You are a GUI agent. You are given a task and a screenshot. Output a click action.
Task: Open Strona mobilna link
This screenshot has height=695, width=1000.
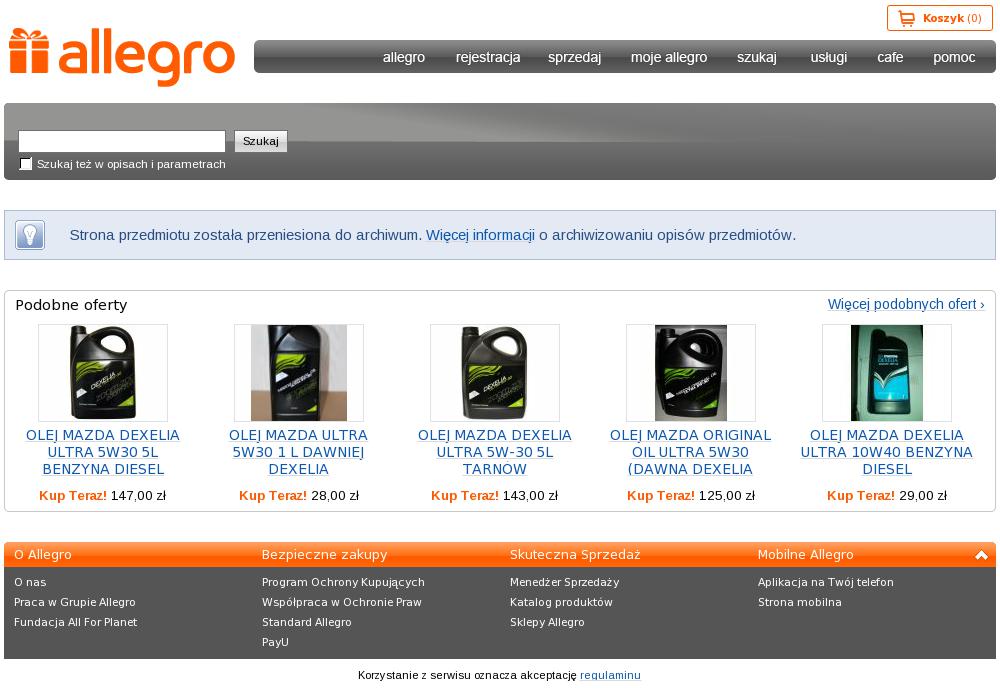(x=800, y=602)
